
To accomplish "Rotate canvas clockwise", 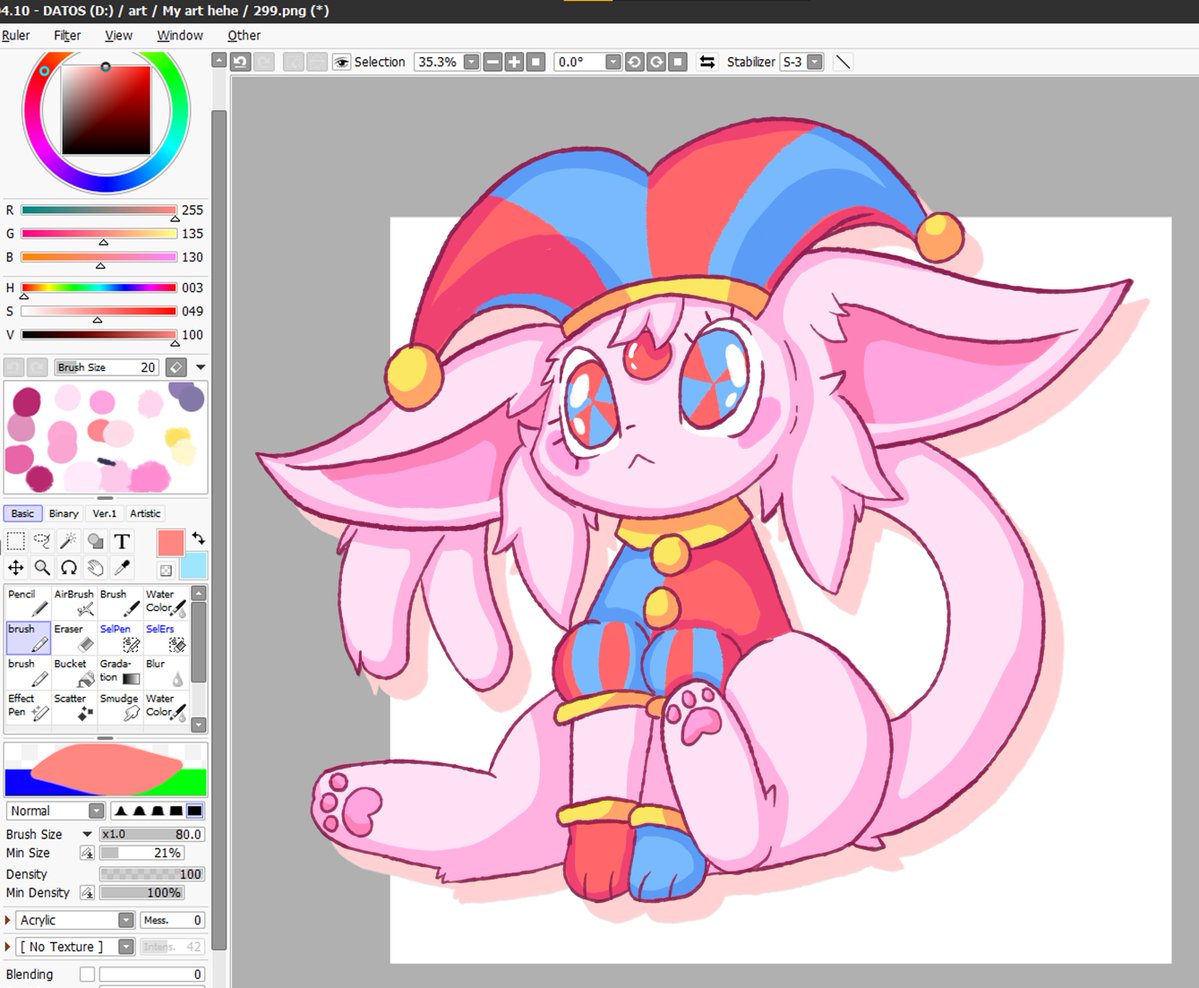I will tap(656, 62).
